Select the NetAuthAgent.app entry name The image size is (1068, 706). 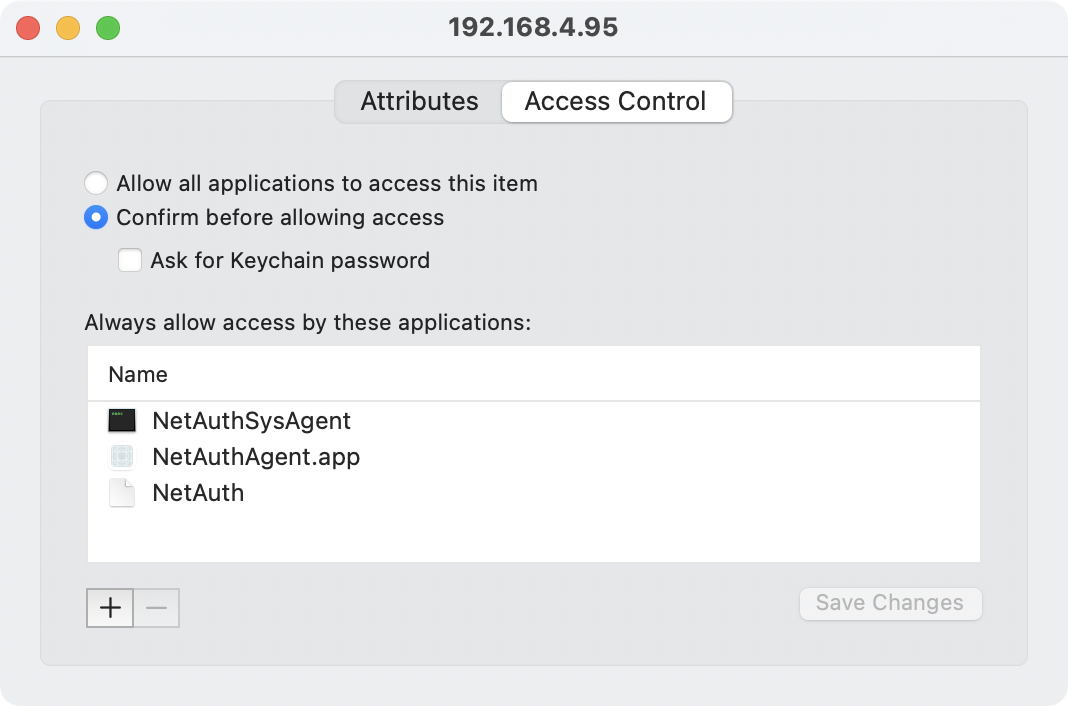point(256,457)
